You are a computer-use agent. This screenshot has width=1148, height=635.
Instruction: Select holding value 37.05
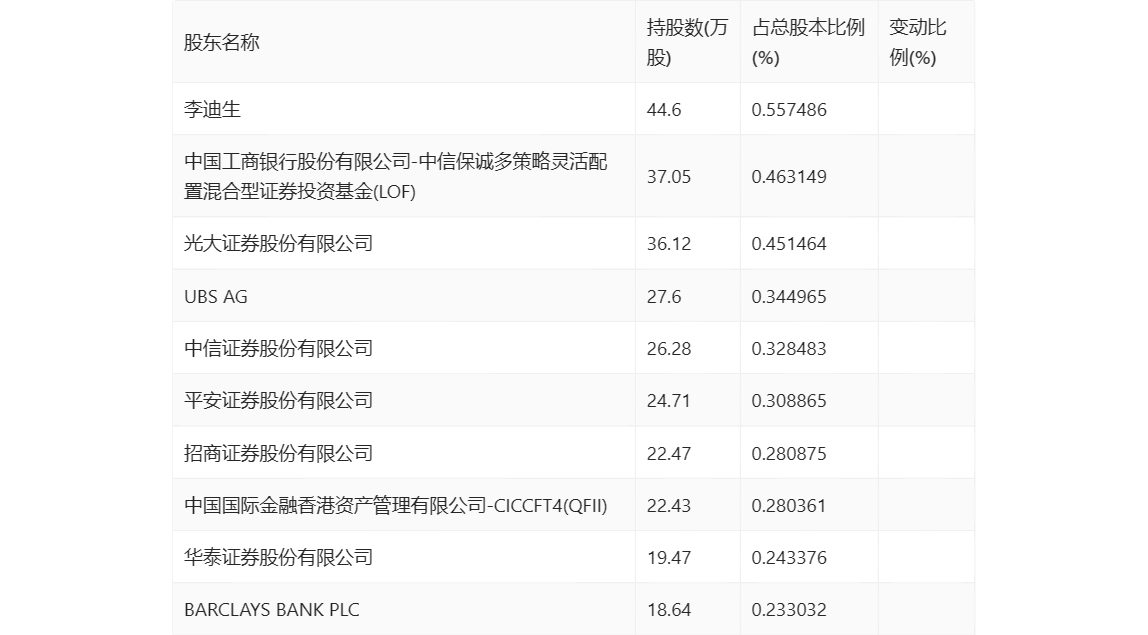(x=668, y=177)
